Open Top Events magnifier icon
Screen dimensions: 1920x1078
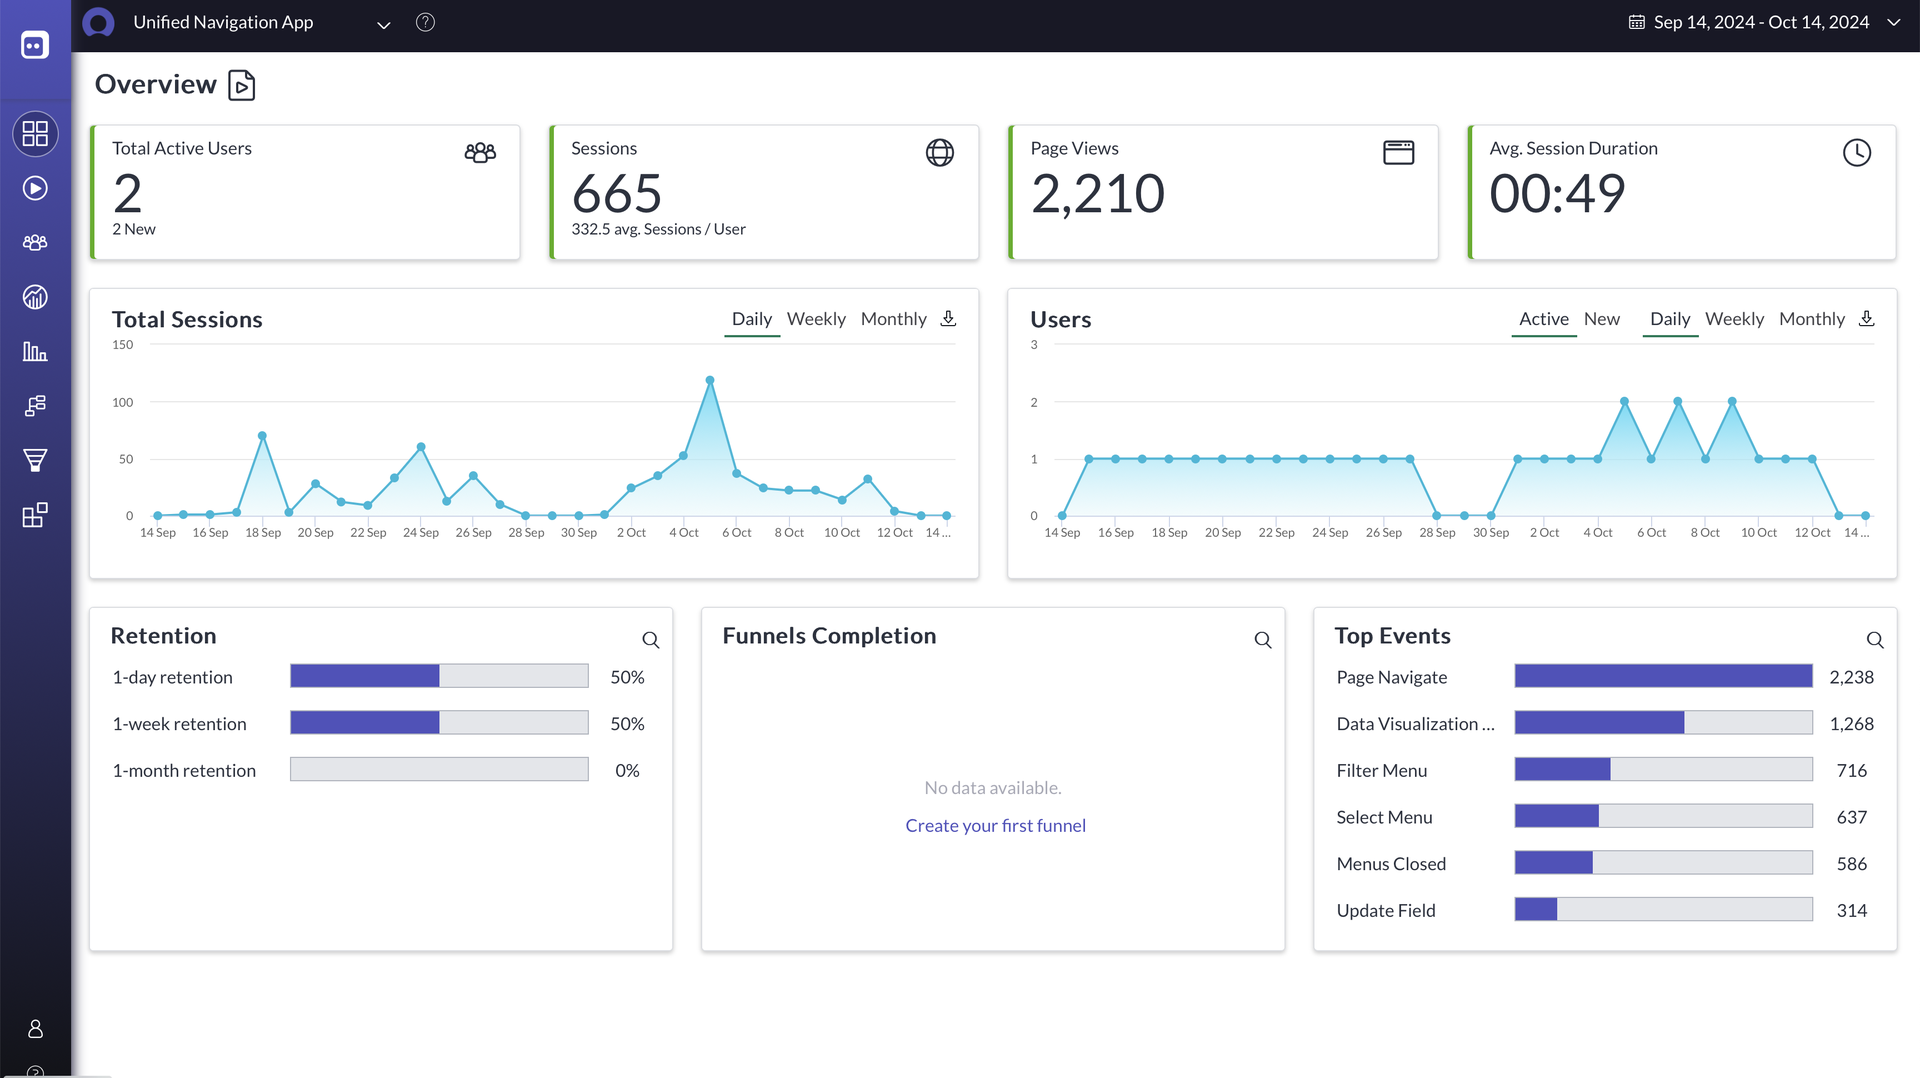[1875, 640]
